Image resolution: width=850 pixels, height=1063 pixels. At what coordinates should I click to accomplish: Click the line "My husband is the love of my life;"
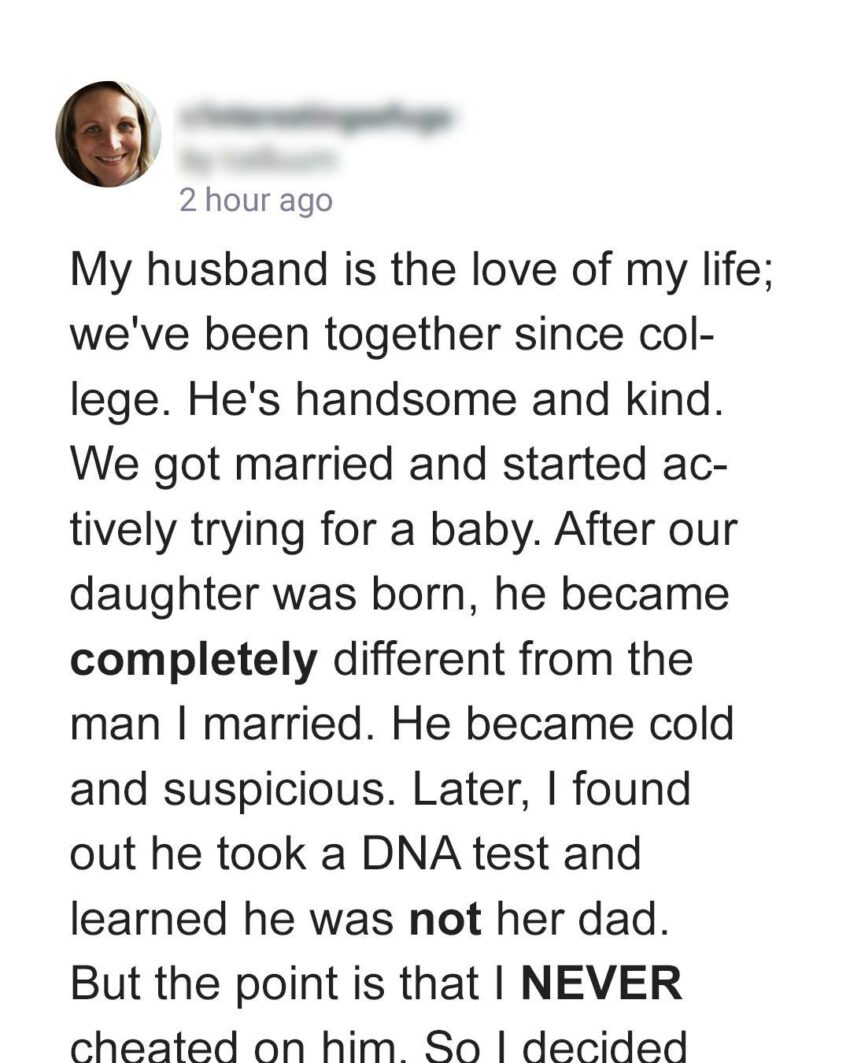421,271
